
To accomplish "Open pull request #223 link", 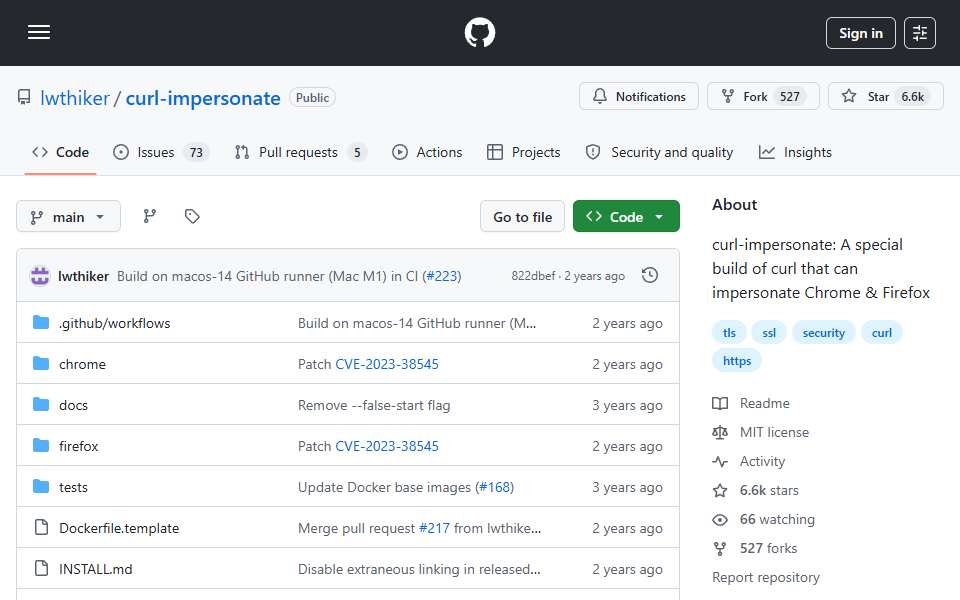I will (x=442, y=276).
